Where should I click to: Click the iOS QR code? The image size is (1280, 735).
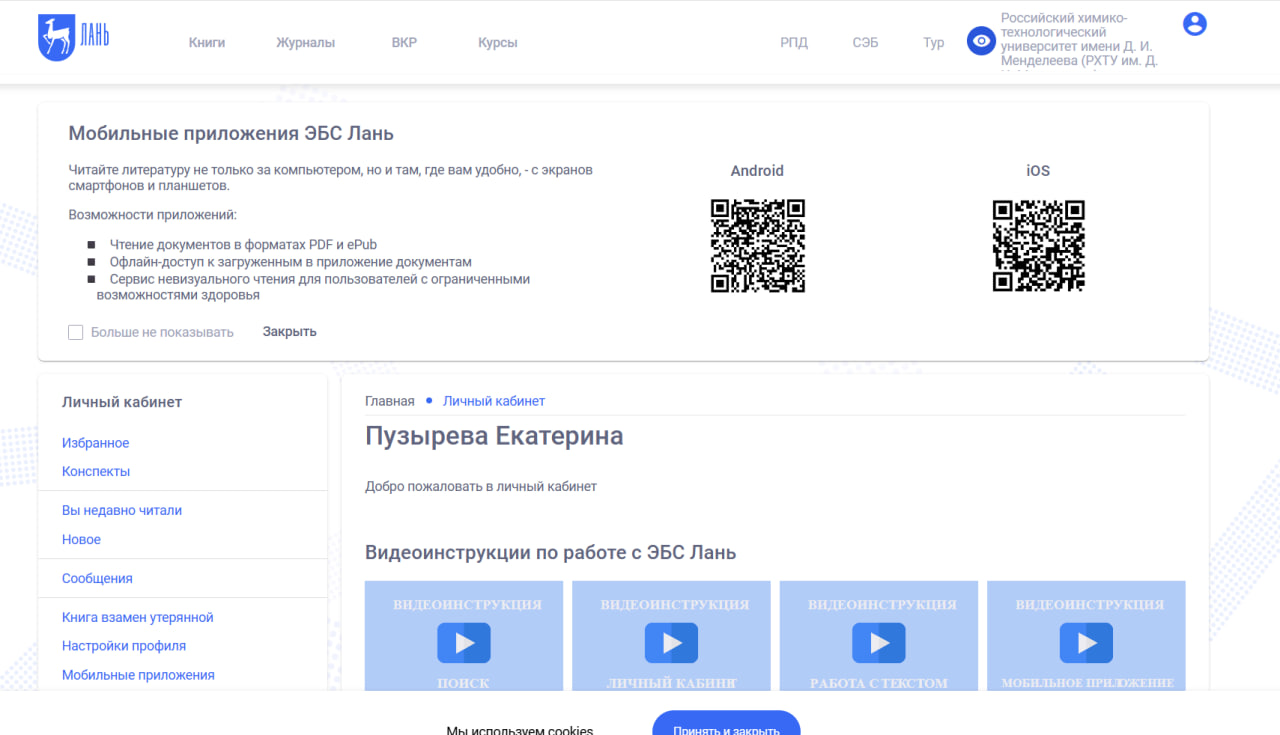(x=1038, y=246)
